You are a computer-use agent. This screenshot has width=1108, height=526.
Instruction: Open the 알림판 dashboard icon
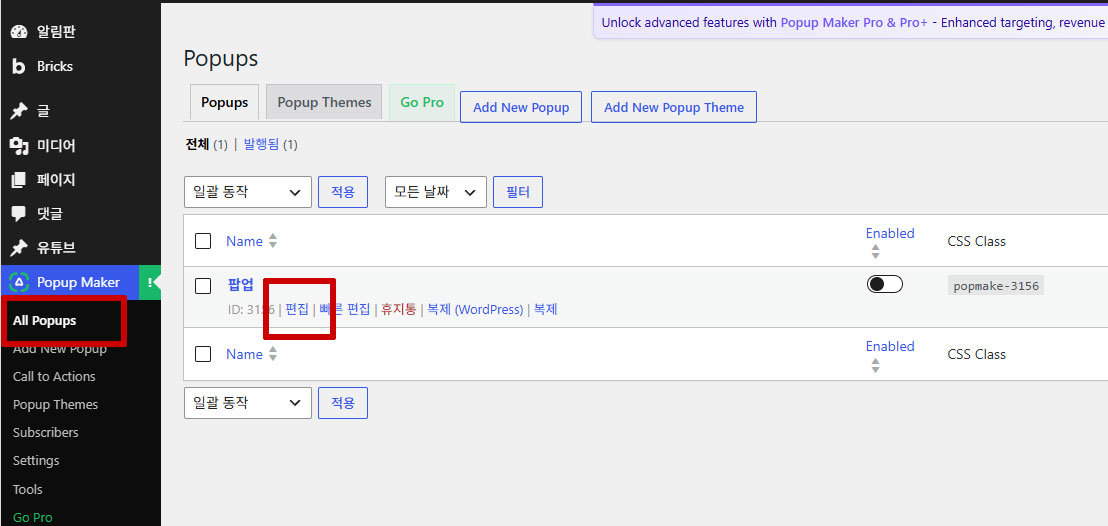19,32
